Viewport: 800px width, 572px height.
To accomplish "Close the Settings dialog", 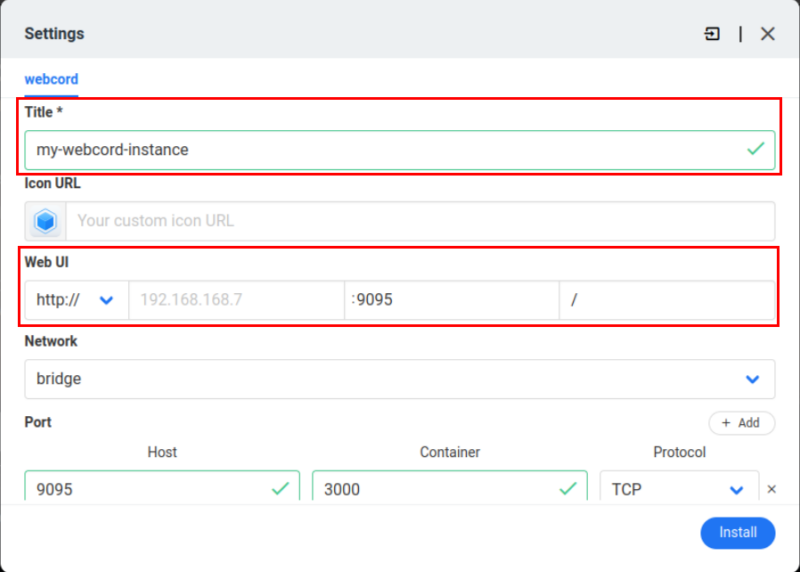I will pyautogui.click(x=767, y=34).
